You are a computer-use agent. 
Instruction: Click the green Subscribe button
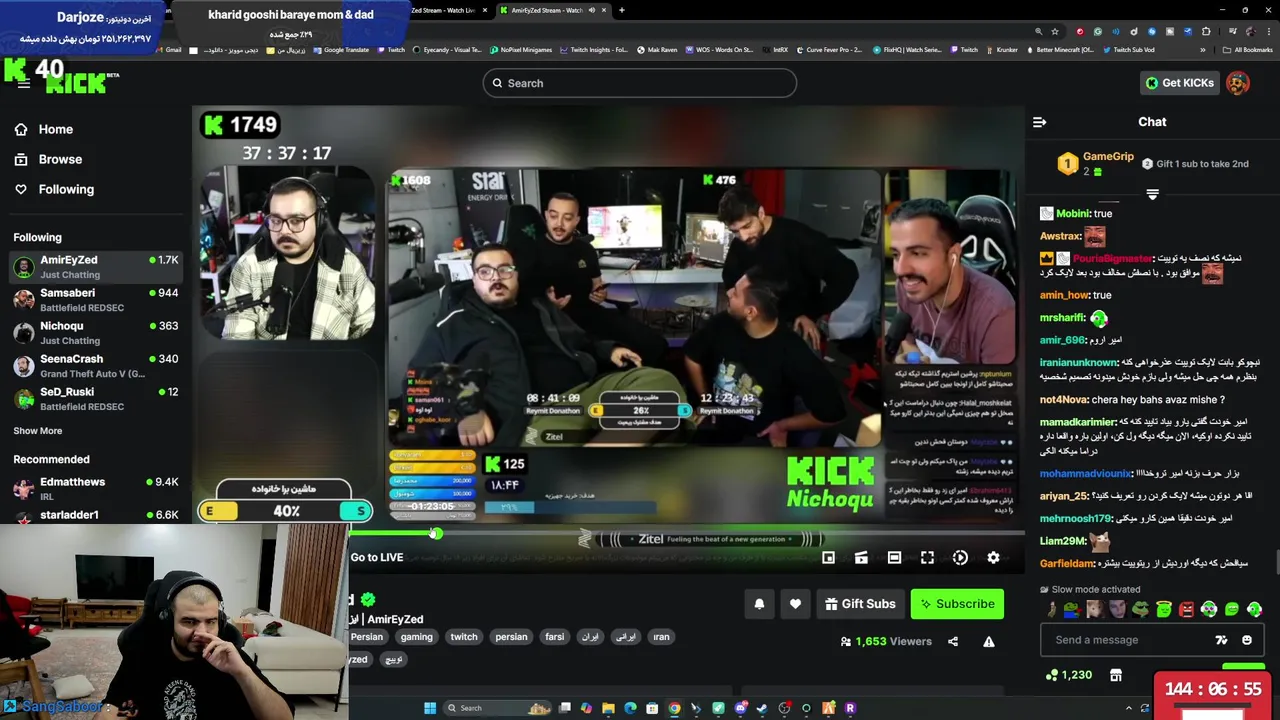click(957, 604)
